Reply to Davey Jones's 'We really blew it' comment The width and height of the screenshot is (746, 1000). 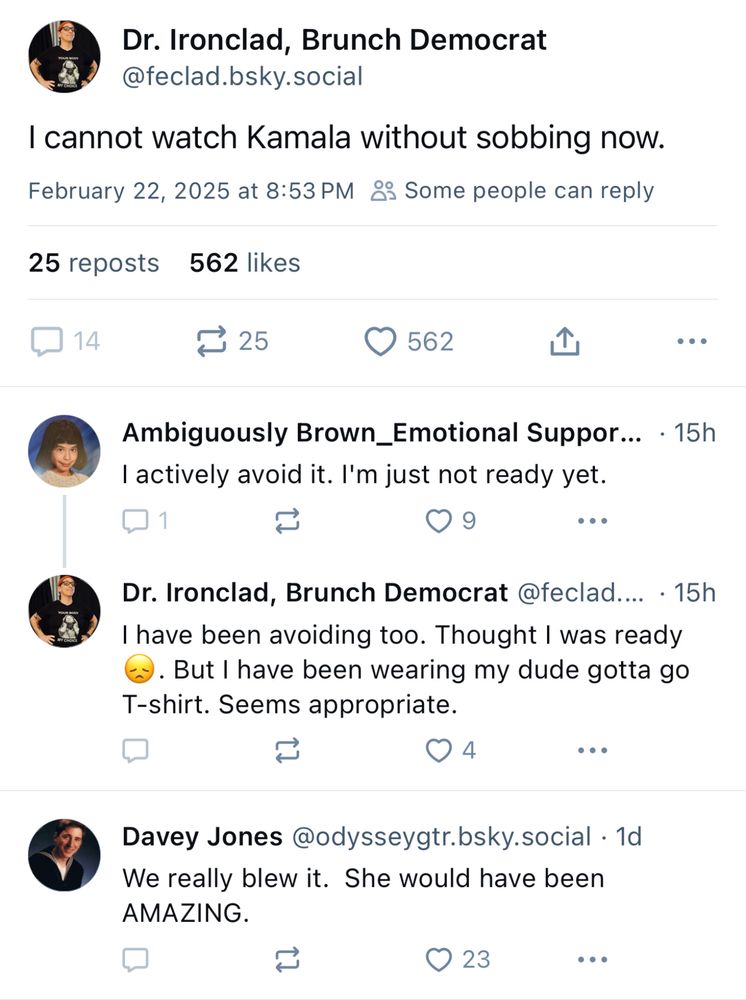pyautogui.click(x=134, y=960)
